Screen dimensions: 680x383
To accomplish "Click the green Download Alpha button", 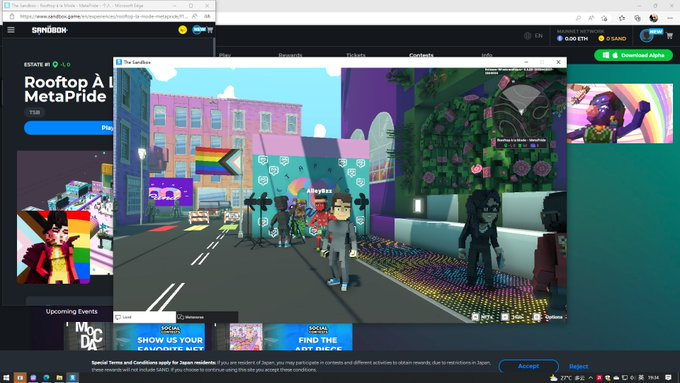I will 633,55.
